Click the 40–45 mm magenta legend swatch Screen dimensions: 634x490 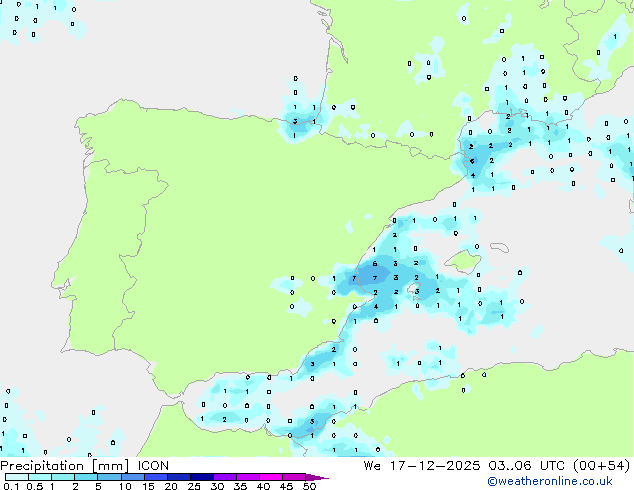click(271, 477)
